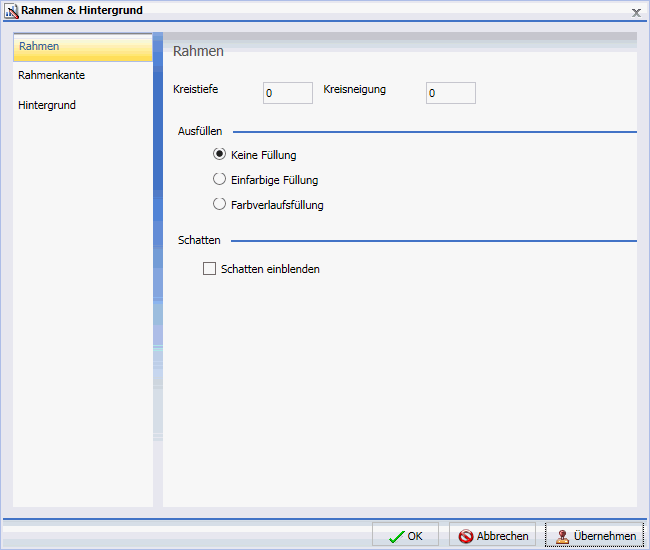Select the Rahmen tab in the sidebar

[83, 47]
